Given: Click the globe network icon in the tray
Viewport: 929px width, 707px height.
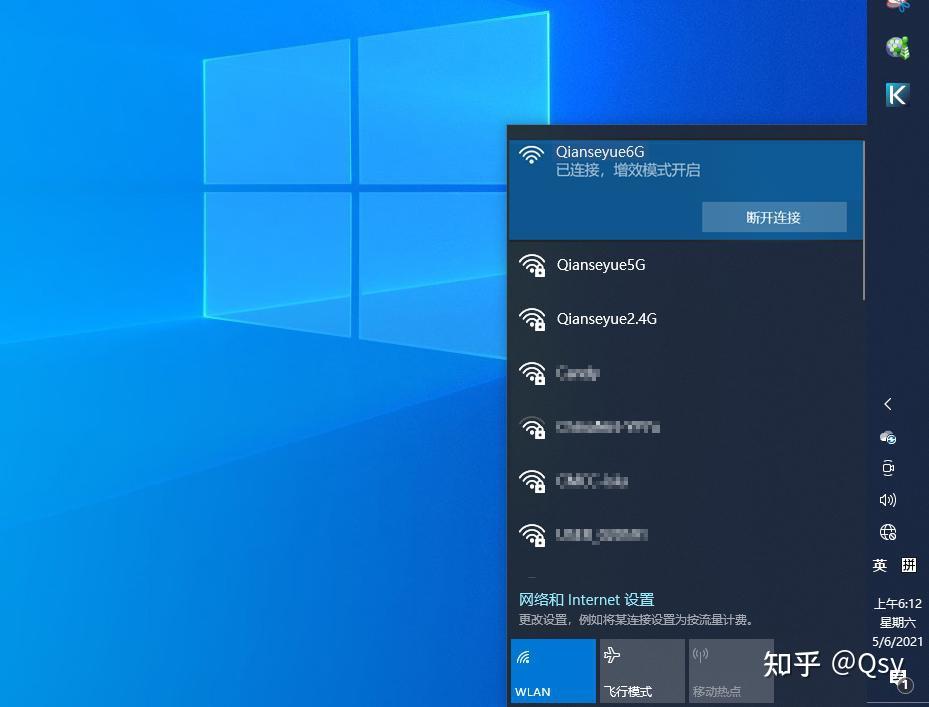Looking at the screenshot, I should click(888, 532).
